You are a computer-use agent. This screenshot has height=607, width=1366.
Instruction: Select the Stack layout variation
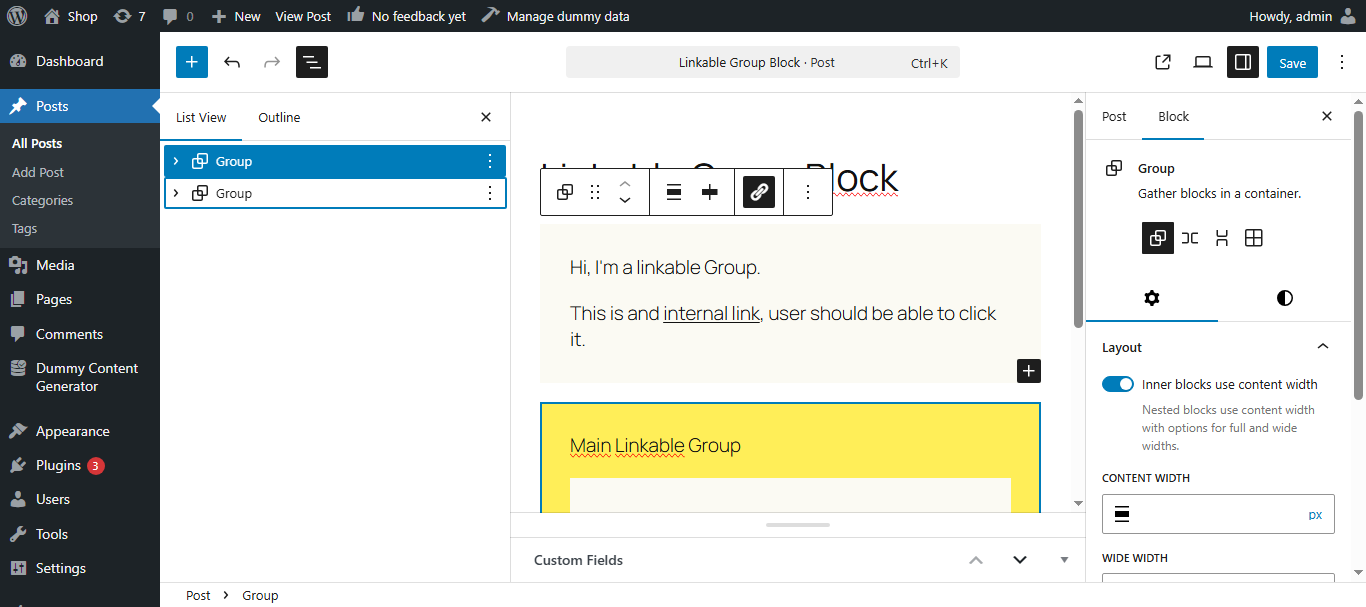[x=1222, y=238]
